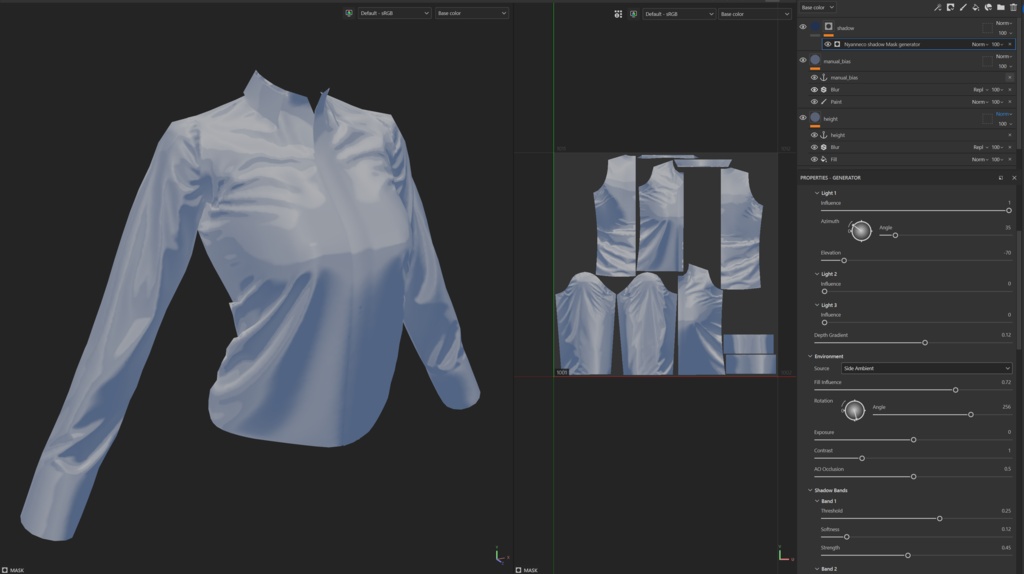Click the shadow layer blue color thumbnail
Image resolution: width=1024 pixels, height=574 pixels.
point(816,27)
